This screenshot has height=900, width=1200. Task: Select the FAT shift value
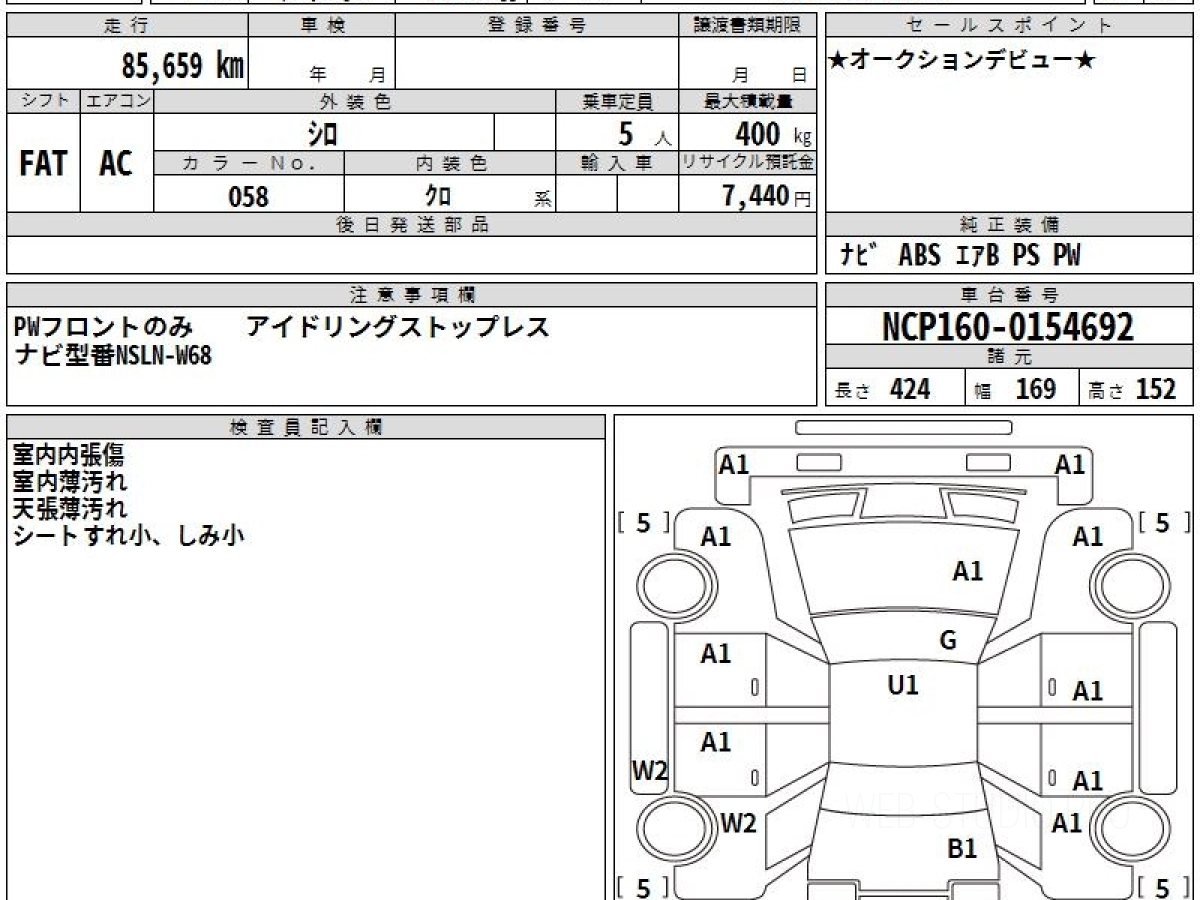(43, 165)
